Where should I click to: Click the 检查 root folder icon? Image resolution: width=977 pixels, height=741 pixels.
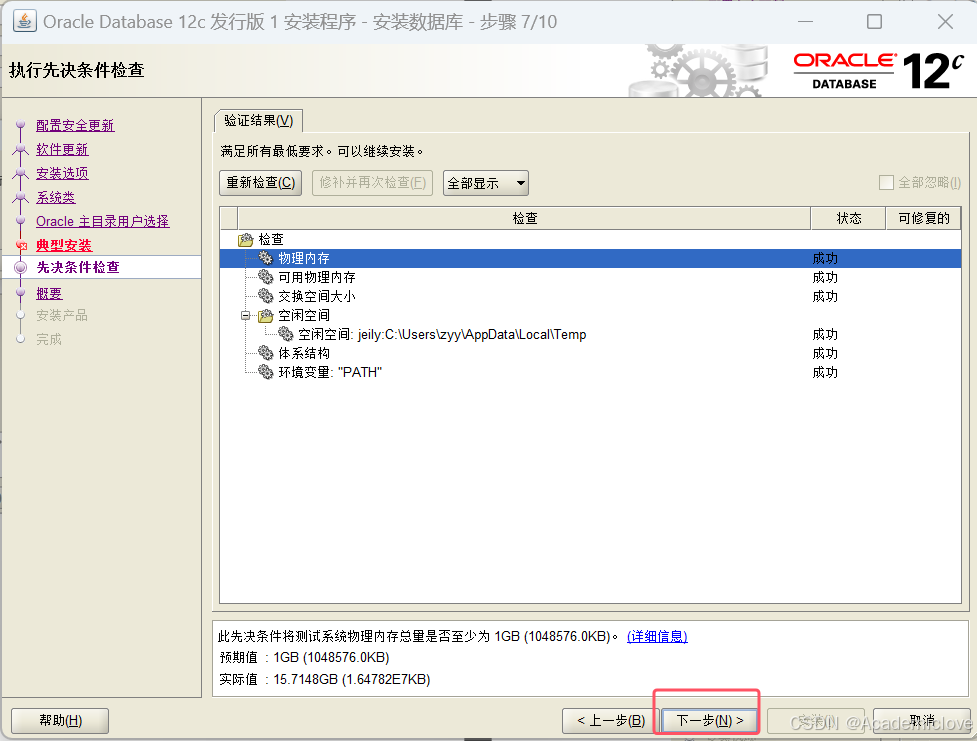tap(247, 239)
